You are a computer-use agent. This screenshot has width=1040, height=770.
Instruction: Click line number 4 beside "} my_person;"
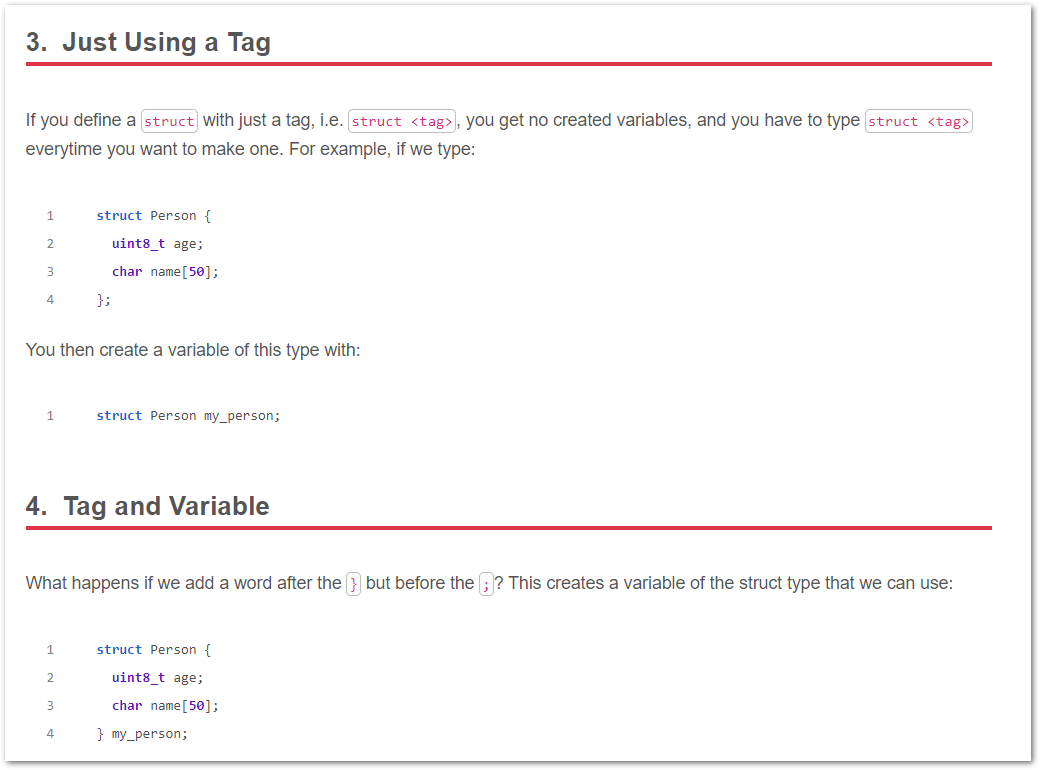click(50, 734)
